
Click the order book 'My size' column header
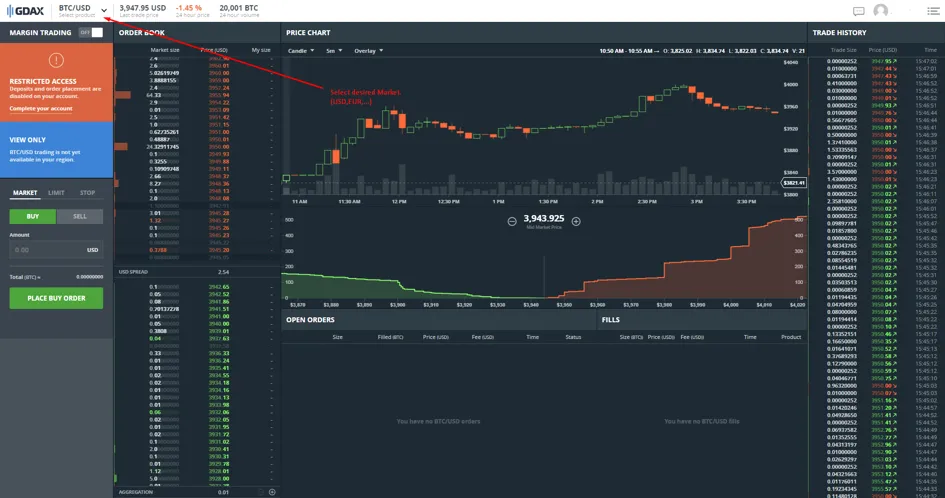[261, 50]
